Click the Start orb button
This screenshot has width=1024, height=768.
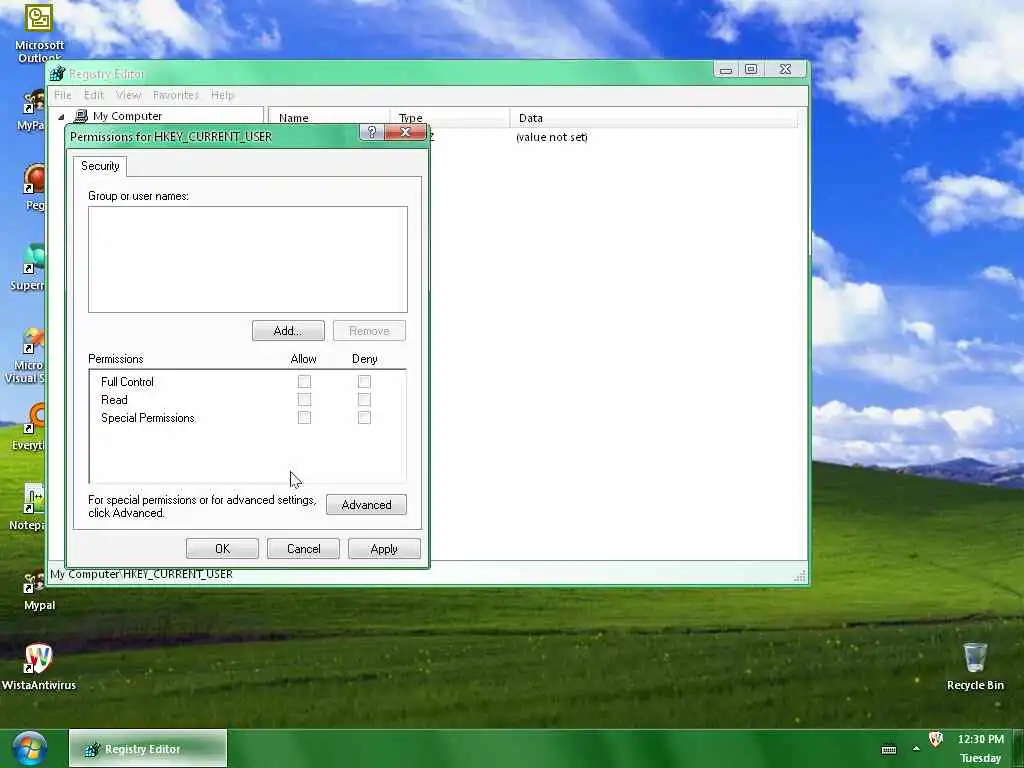pyautogui.click(x=29, y=748)
